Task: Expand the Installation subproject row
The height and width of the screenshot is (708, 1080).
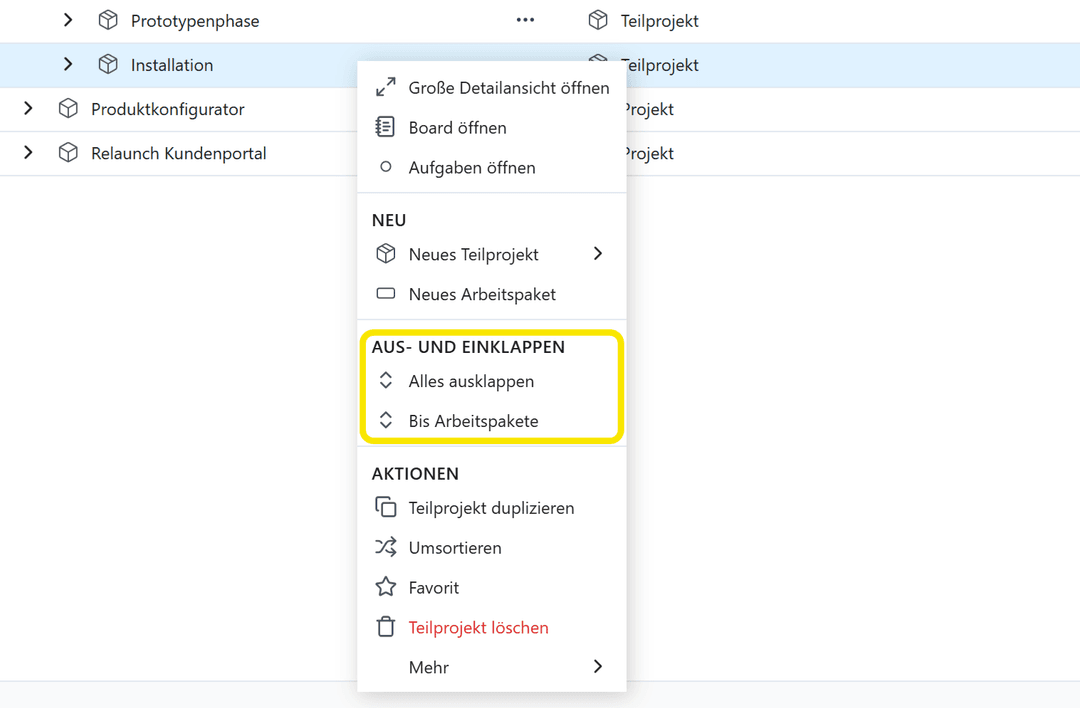Action: click(x=68, y=65)
